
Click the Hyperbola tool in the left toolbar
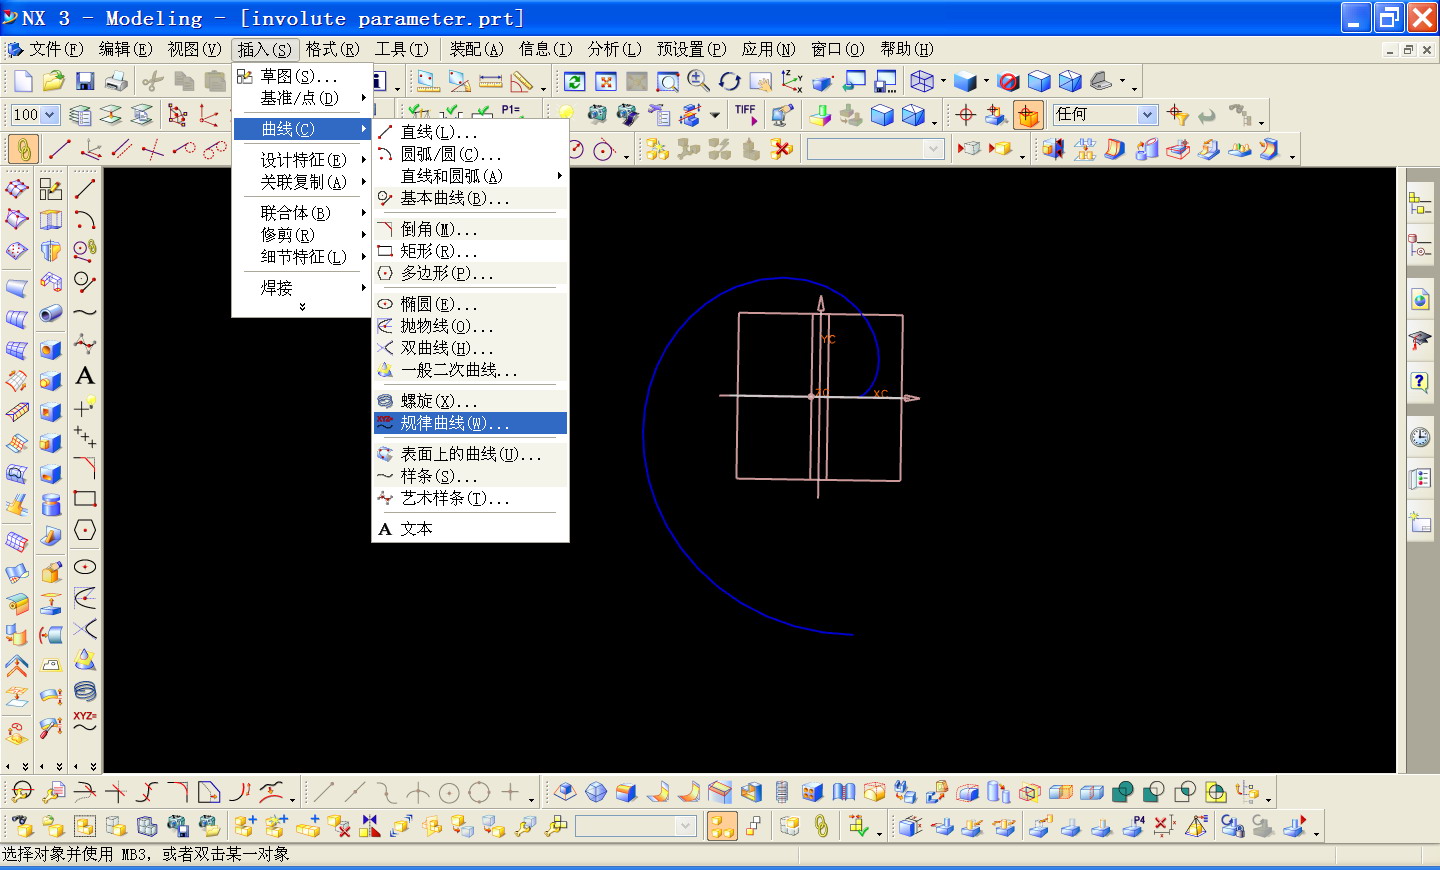coord(85,629)
